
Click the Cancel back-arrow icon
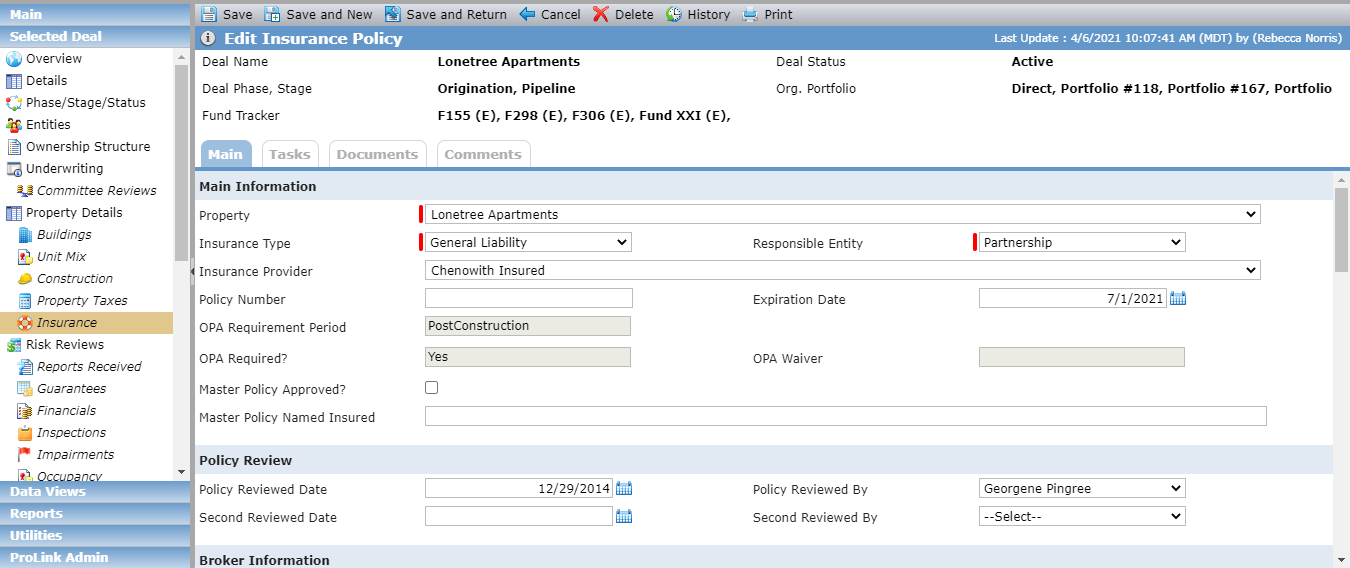point(528,14)
